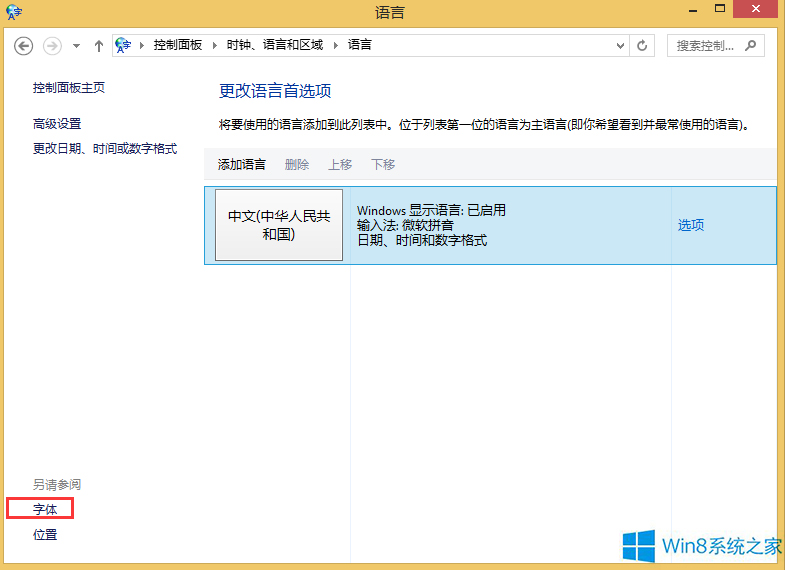Refresh the page with the refresh icon
Viewport: 785px width, 570px height.
pyautogui.click(x=642, y=46)
